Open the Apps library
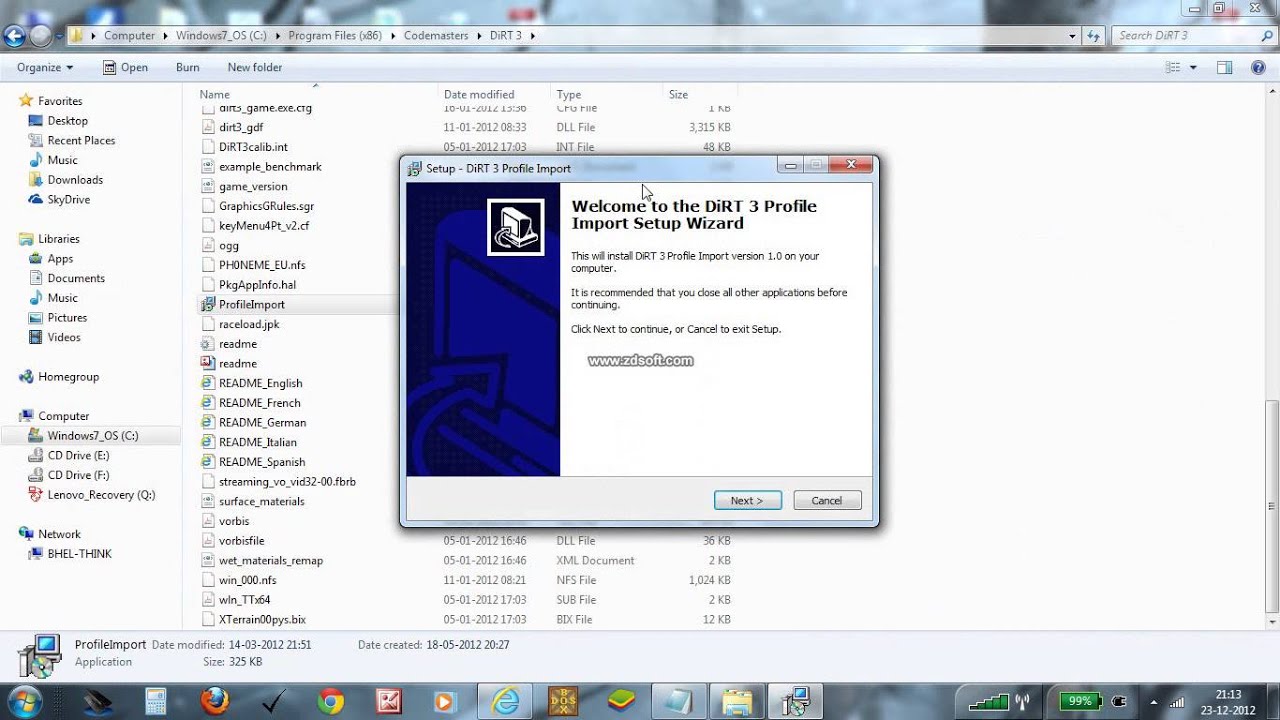Screen dimensions: 1280x720 [60, 259]
